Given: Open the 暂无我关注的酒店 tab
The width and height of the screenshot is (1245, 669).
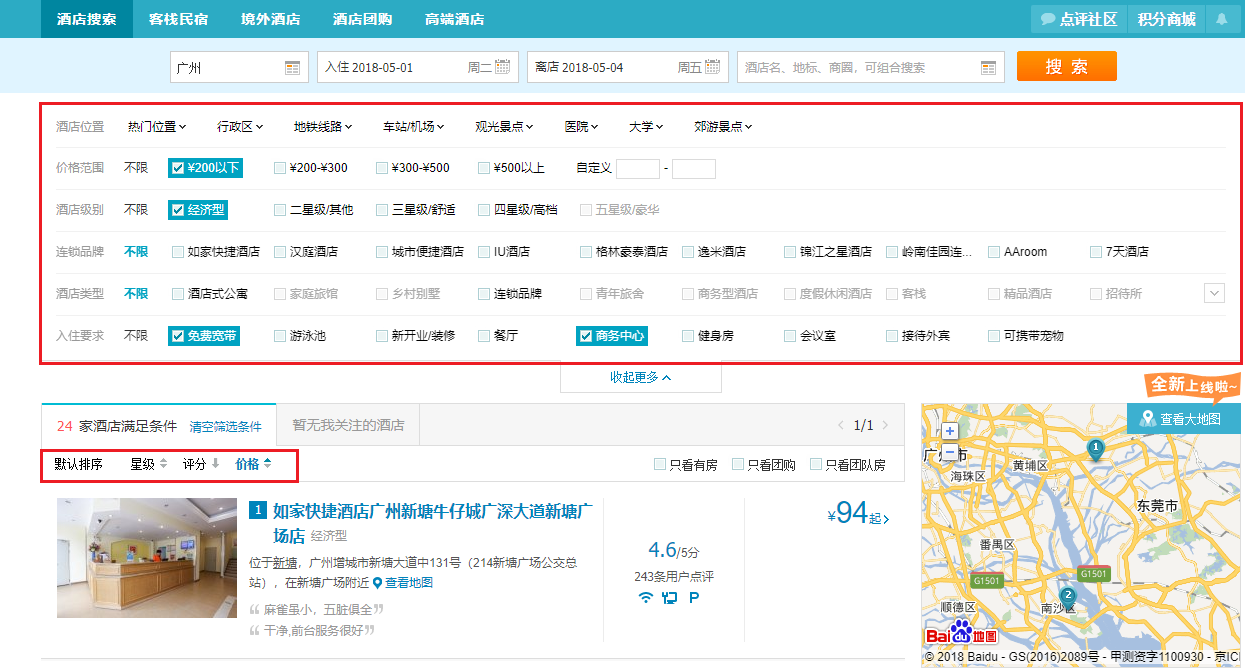Looking at the screenshot, I should 348,425.
